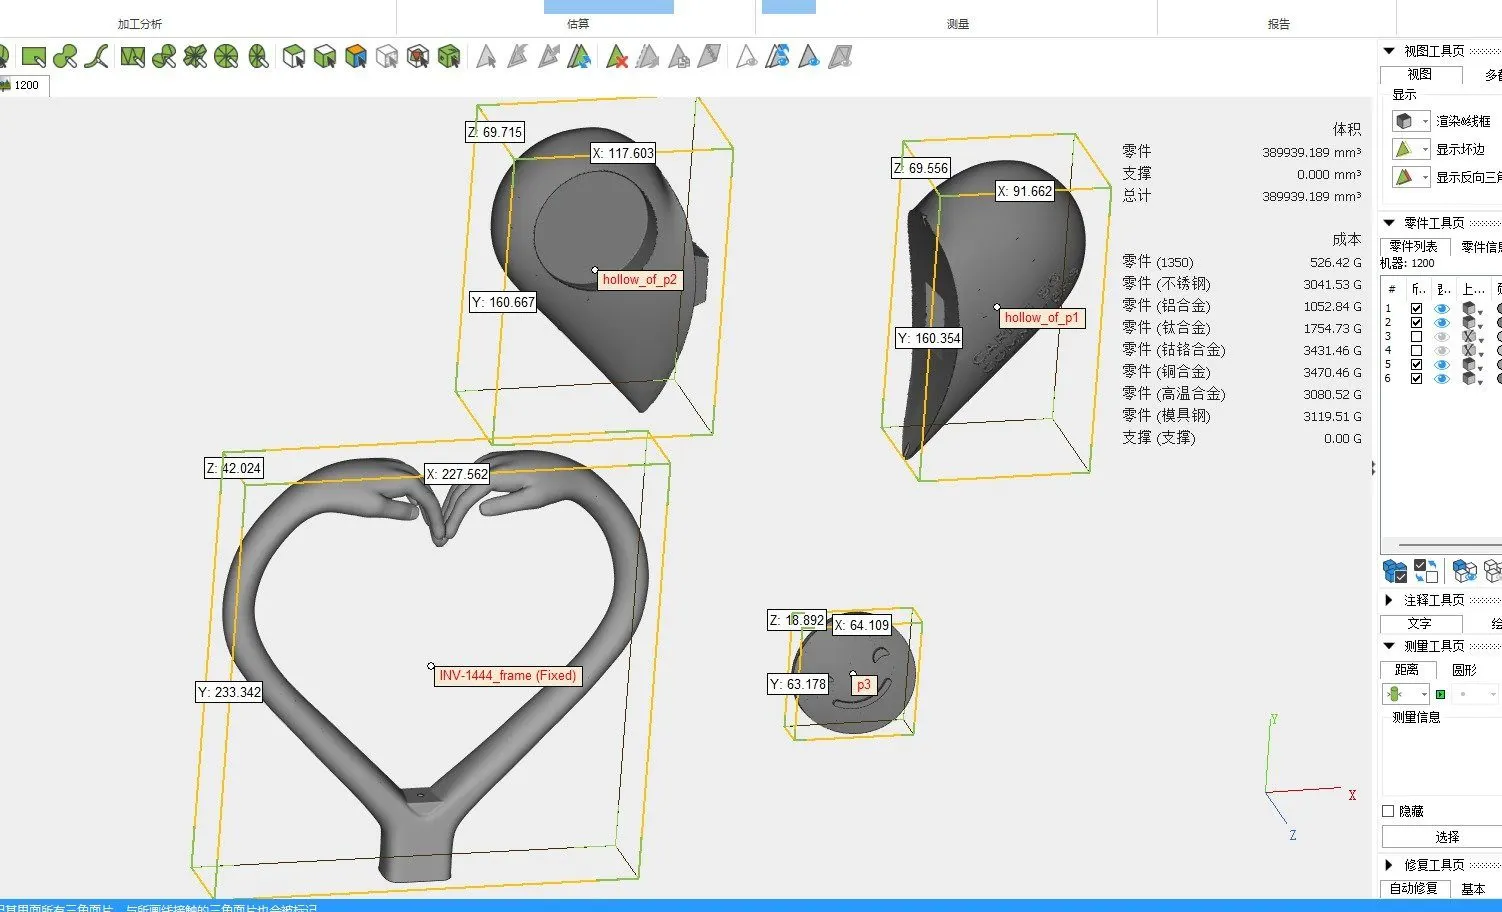Open the 加工分析 ribbon tab
The image size is (1502, 912).
click(x=140, y=24)
